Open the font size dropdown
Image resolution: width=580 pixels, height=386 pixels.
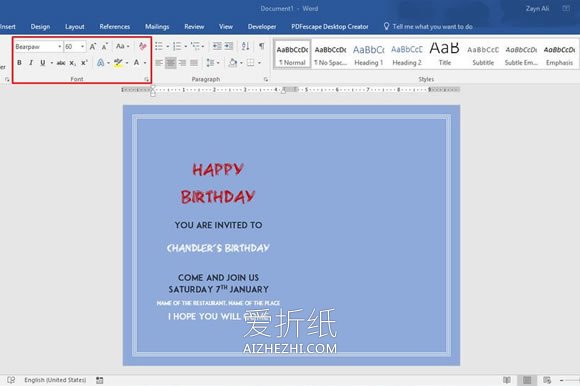(x=82, y=47)
